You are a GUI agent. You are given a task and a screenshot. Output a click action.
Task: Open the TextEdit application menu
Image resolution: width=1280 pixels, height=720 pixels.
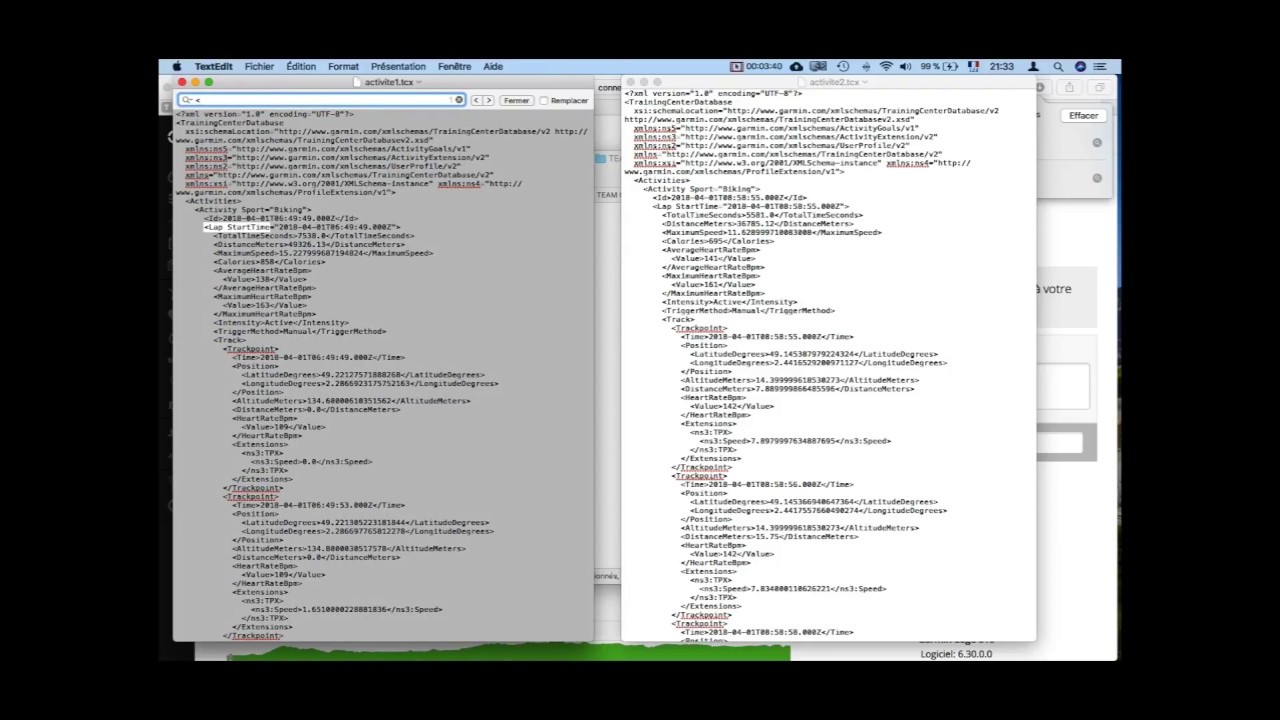(213, 67)
